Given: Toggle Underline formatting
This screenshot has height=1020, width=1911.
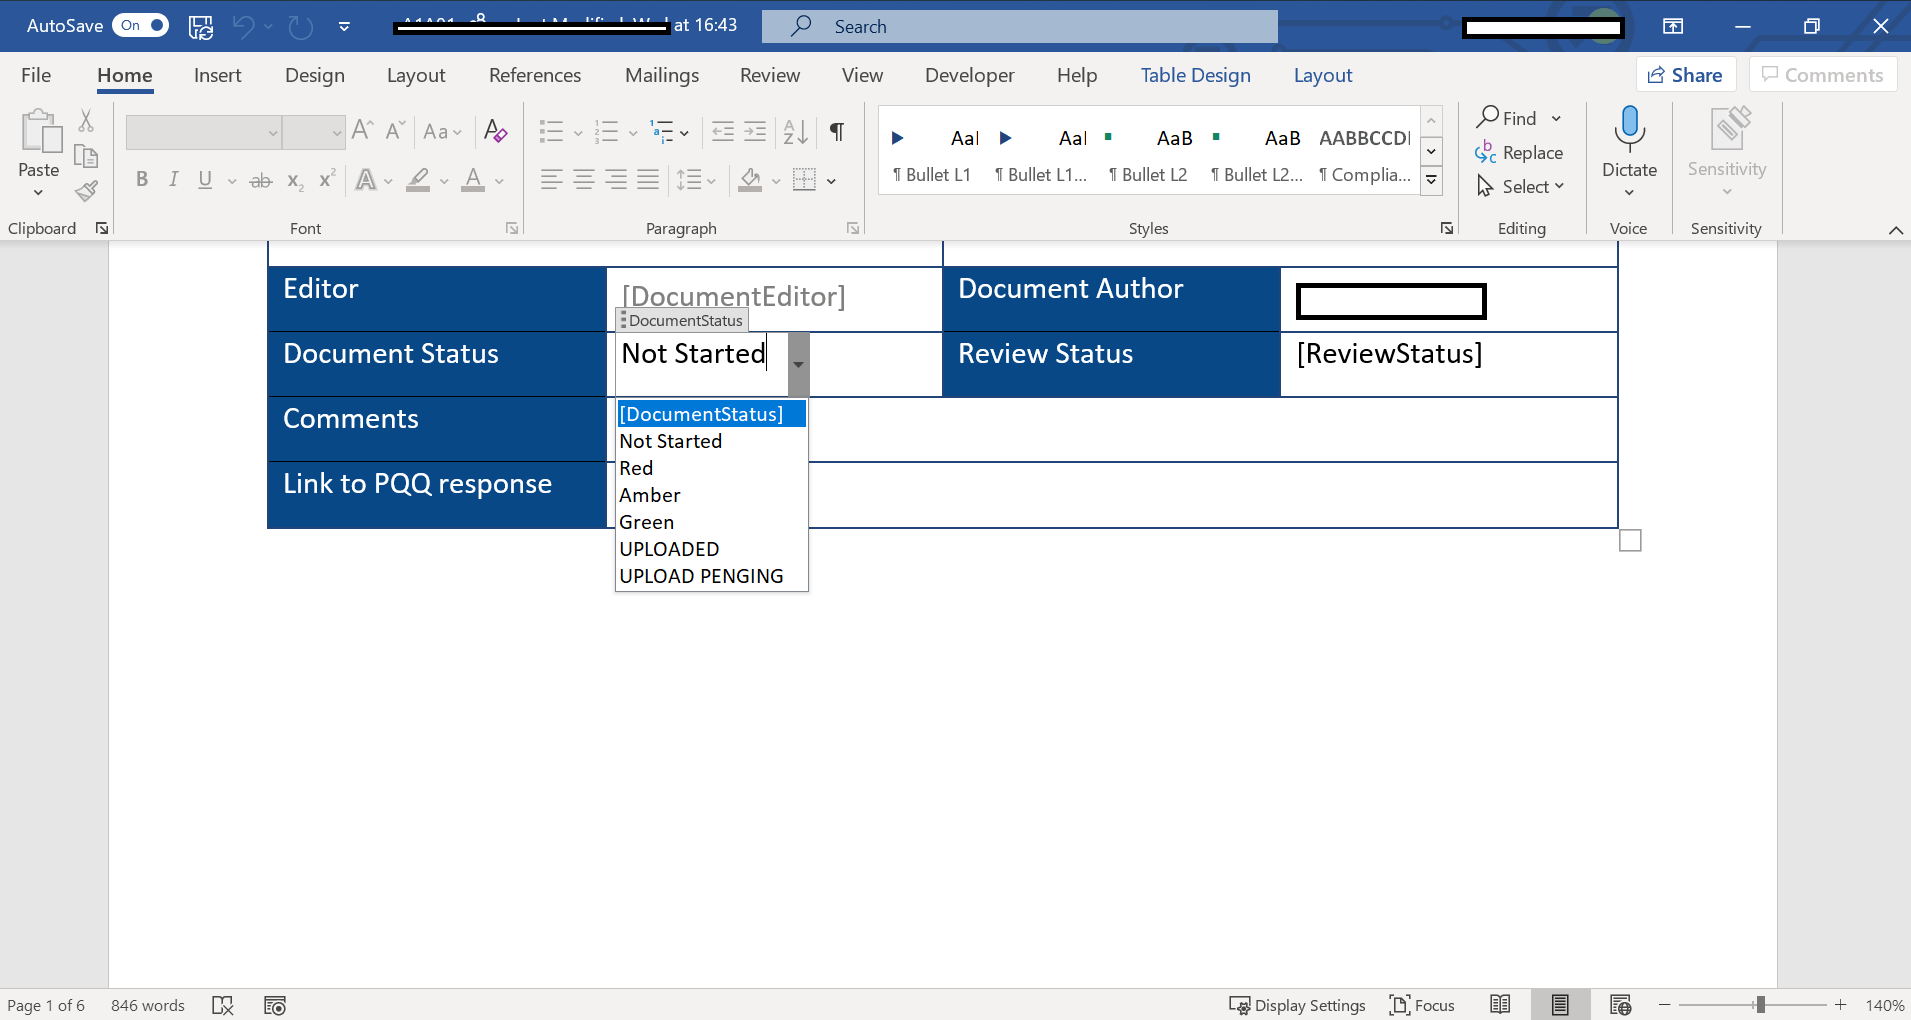Looking at the screenshot, I should [205, 180].
